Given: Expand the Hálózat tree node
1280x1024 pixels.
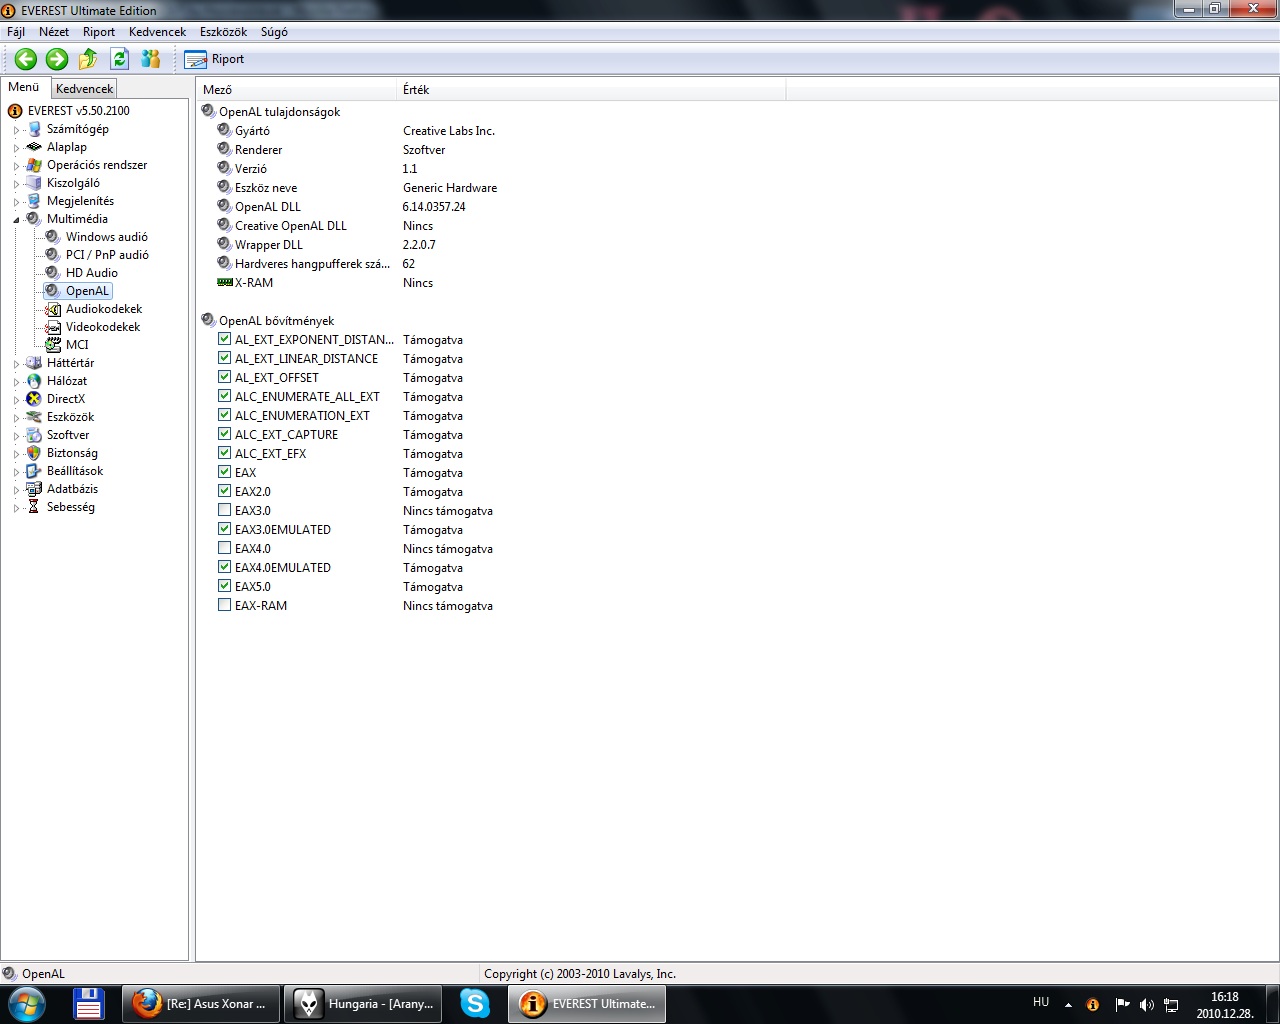Looking at the screenshot, I should (x=16, y=382).
